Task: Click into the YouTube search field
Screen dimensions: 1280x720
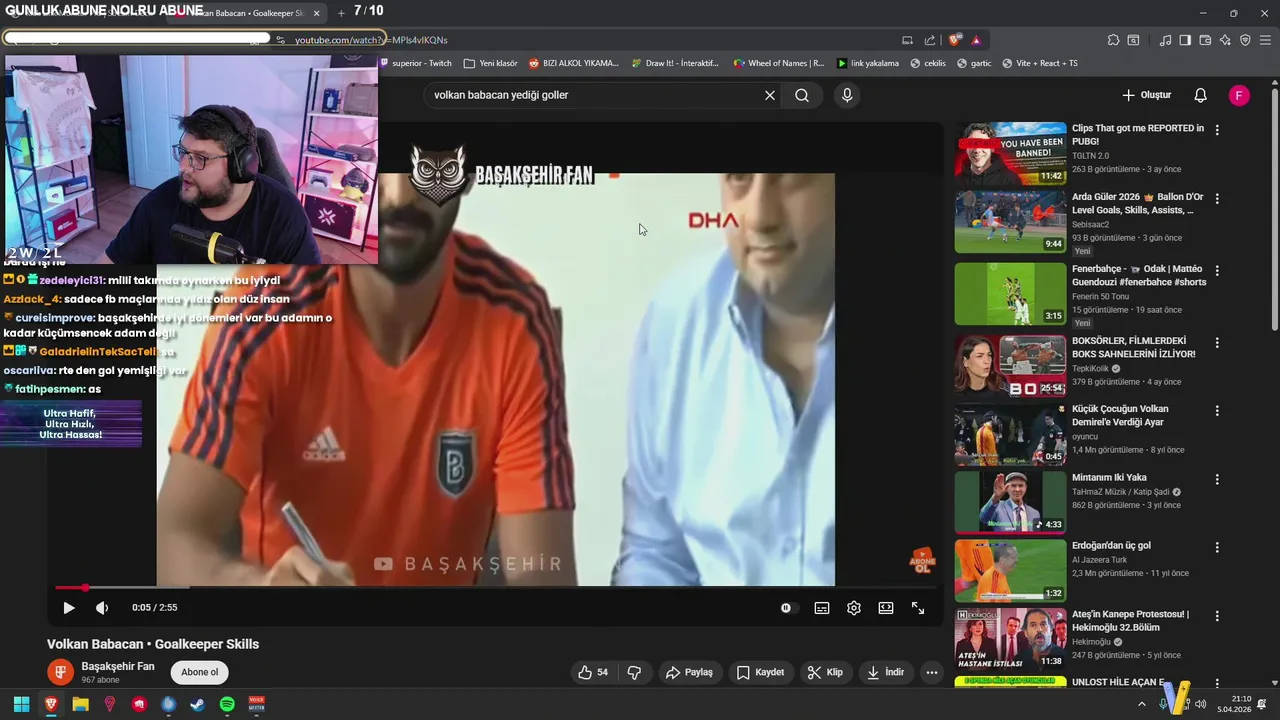Action: 595,95
